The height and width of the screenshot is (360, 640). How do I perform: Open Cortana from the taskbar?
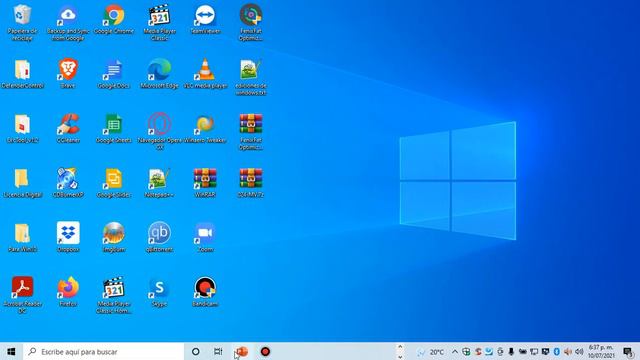(196, 351)
